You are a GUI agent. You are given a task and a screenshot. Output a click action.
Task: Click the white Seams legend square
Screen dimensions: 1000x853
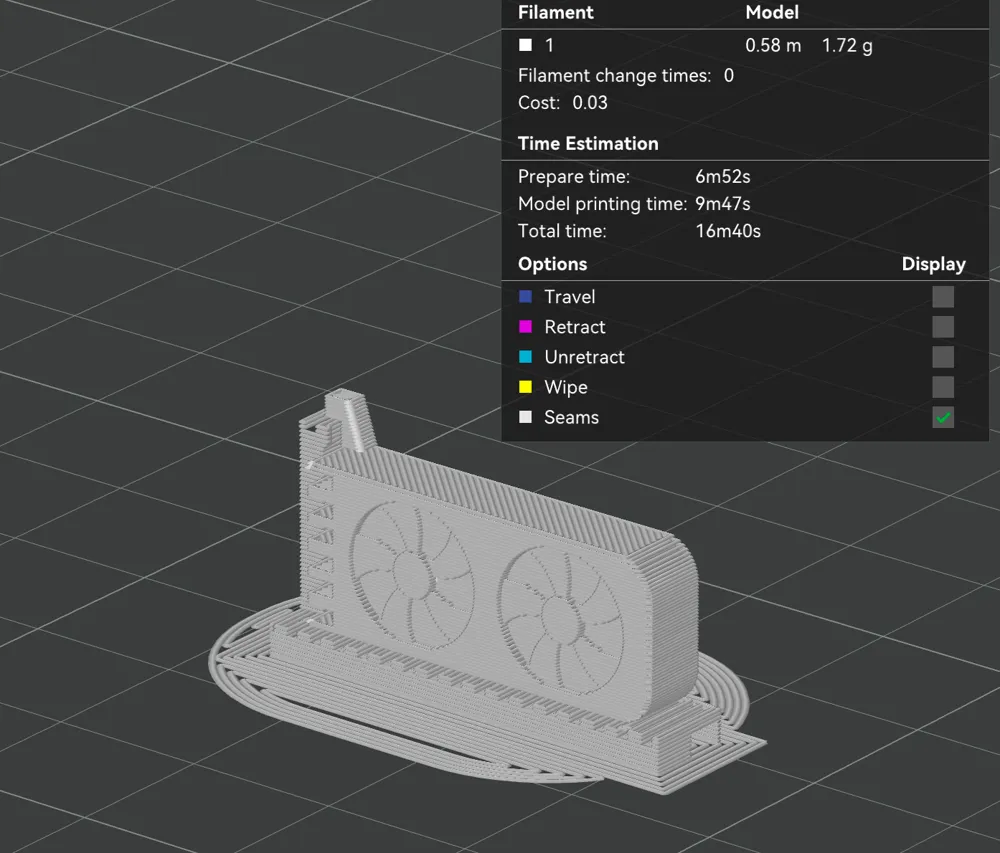[525, 417]
